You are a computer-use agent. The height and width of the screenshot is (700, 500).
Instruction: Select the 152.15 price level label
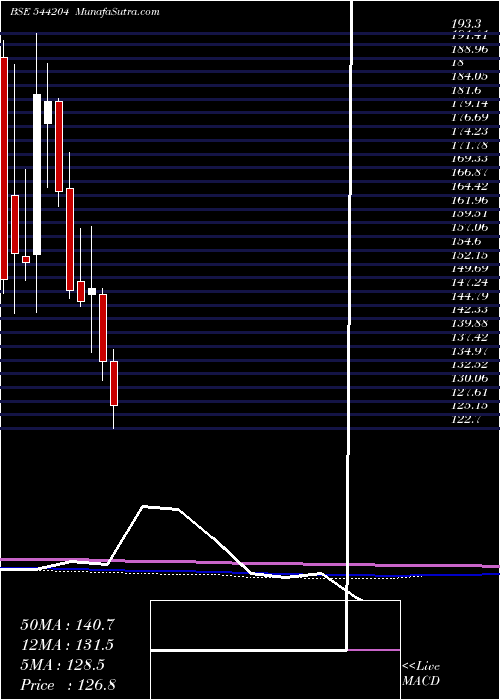470,255
